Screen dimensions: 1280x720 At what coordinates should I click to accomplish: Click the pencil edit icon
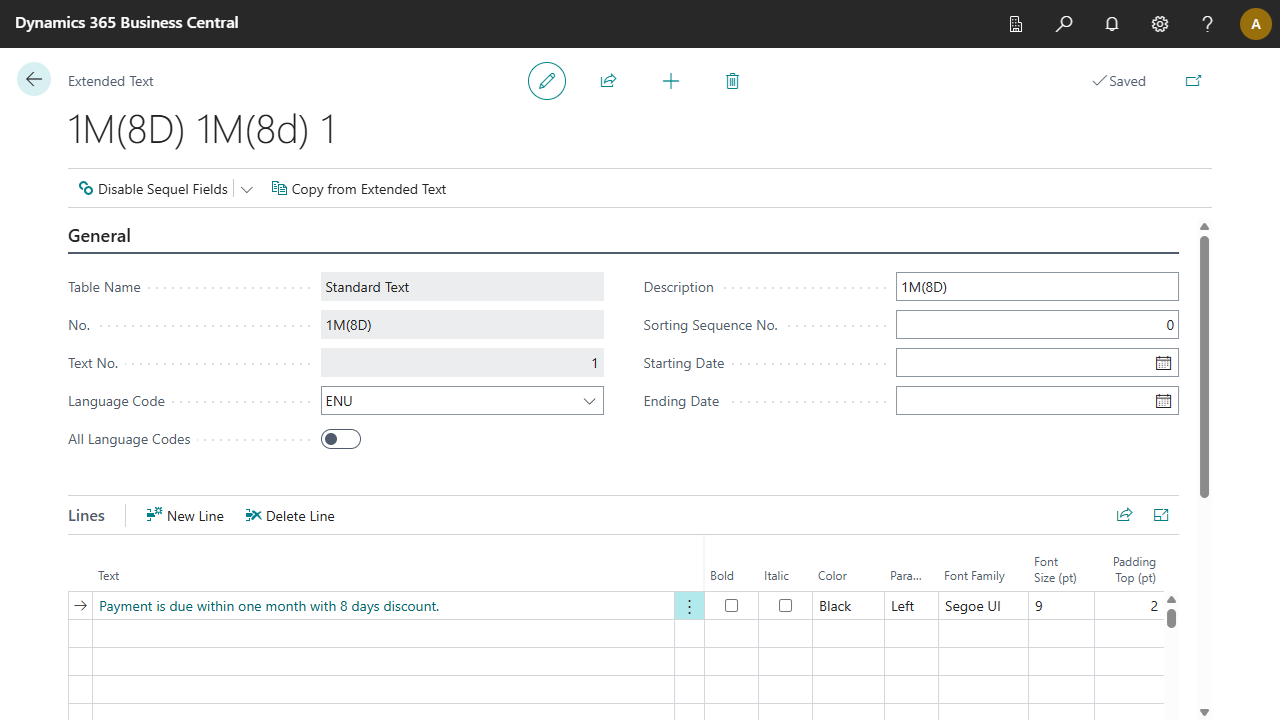[547, 81]
